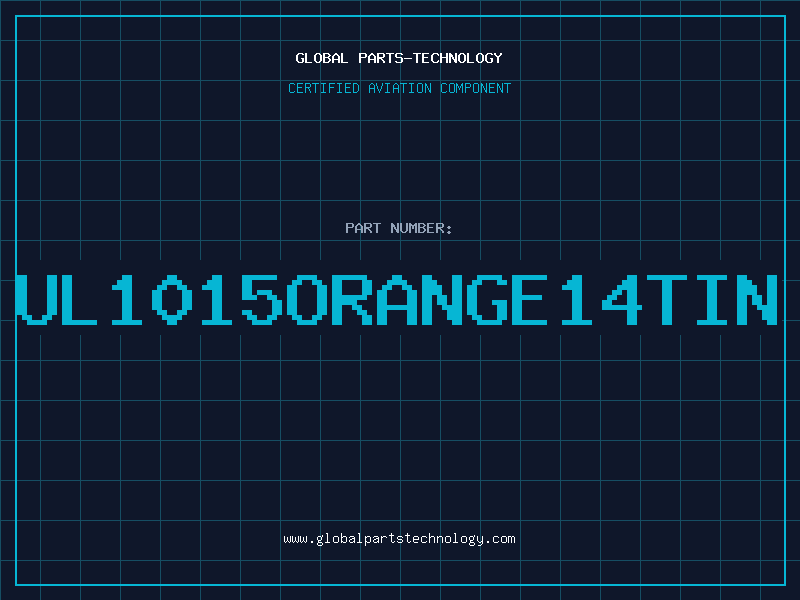Click the www.globalpartstechnology.com website link
Screen dimensions: 800x600
click(x=399, y=539)
